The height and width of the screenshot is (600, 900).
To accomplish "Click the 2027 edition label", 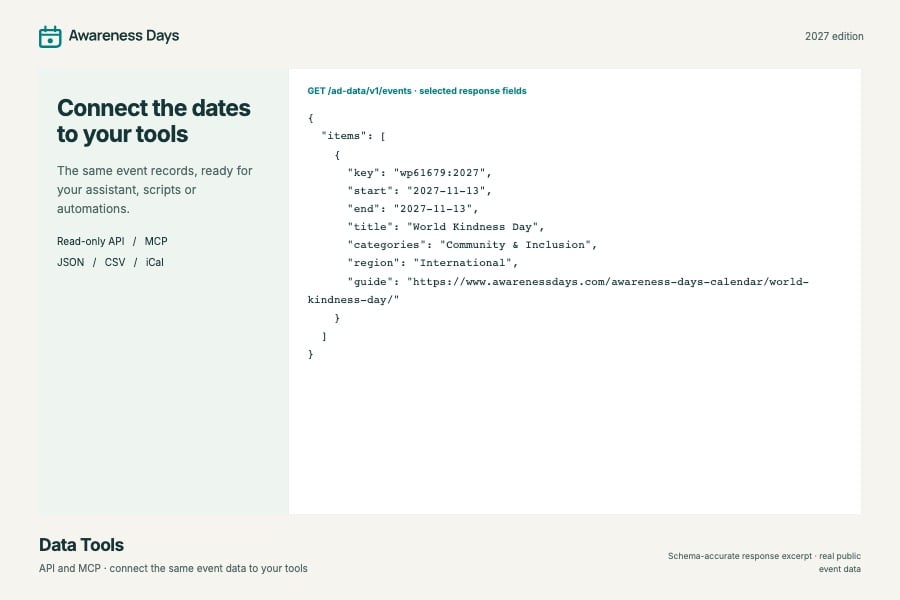I will (x=833, y=36).
